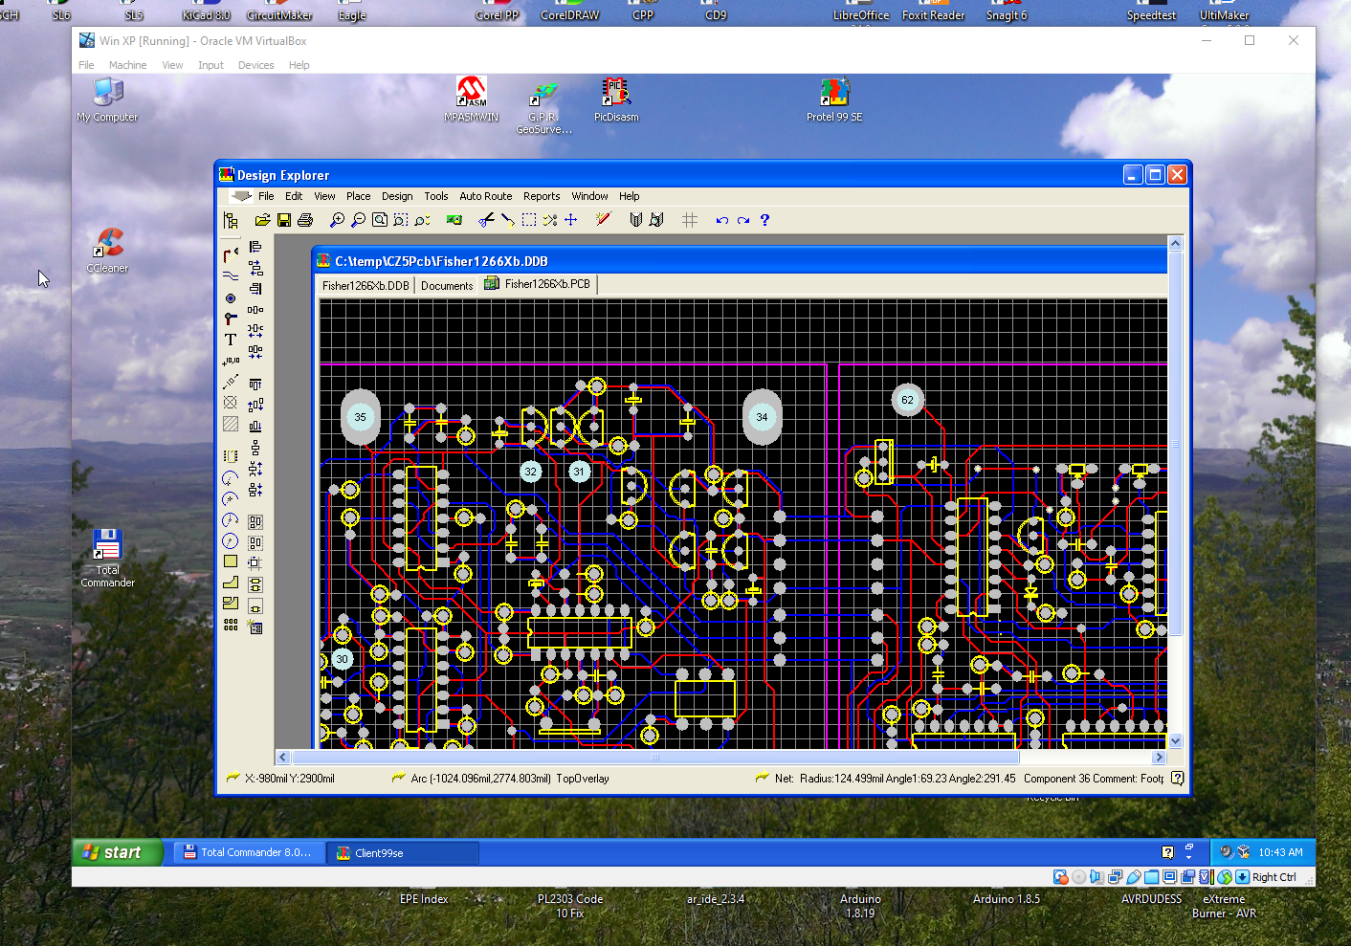
Task: Switch to the Documents tab
Action: coord(446,285)
